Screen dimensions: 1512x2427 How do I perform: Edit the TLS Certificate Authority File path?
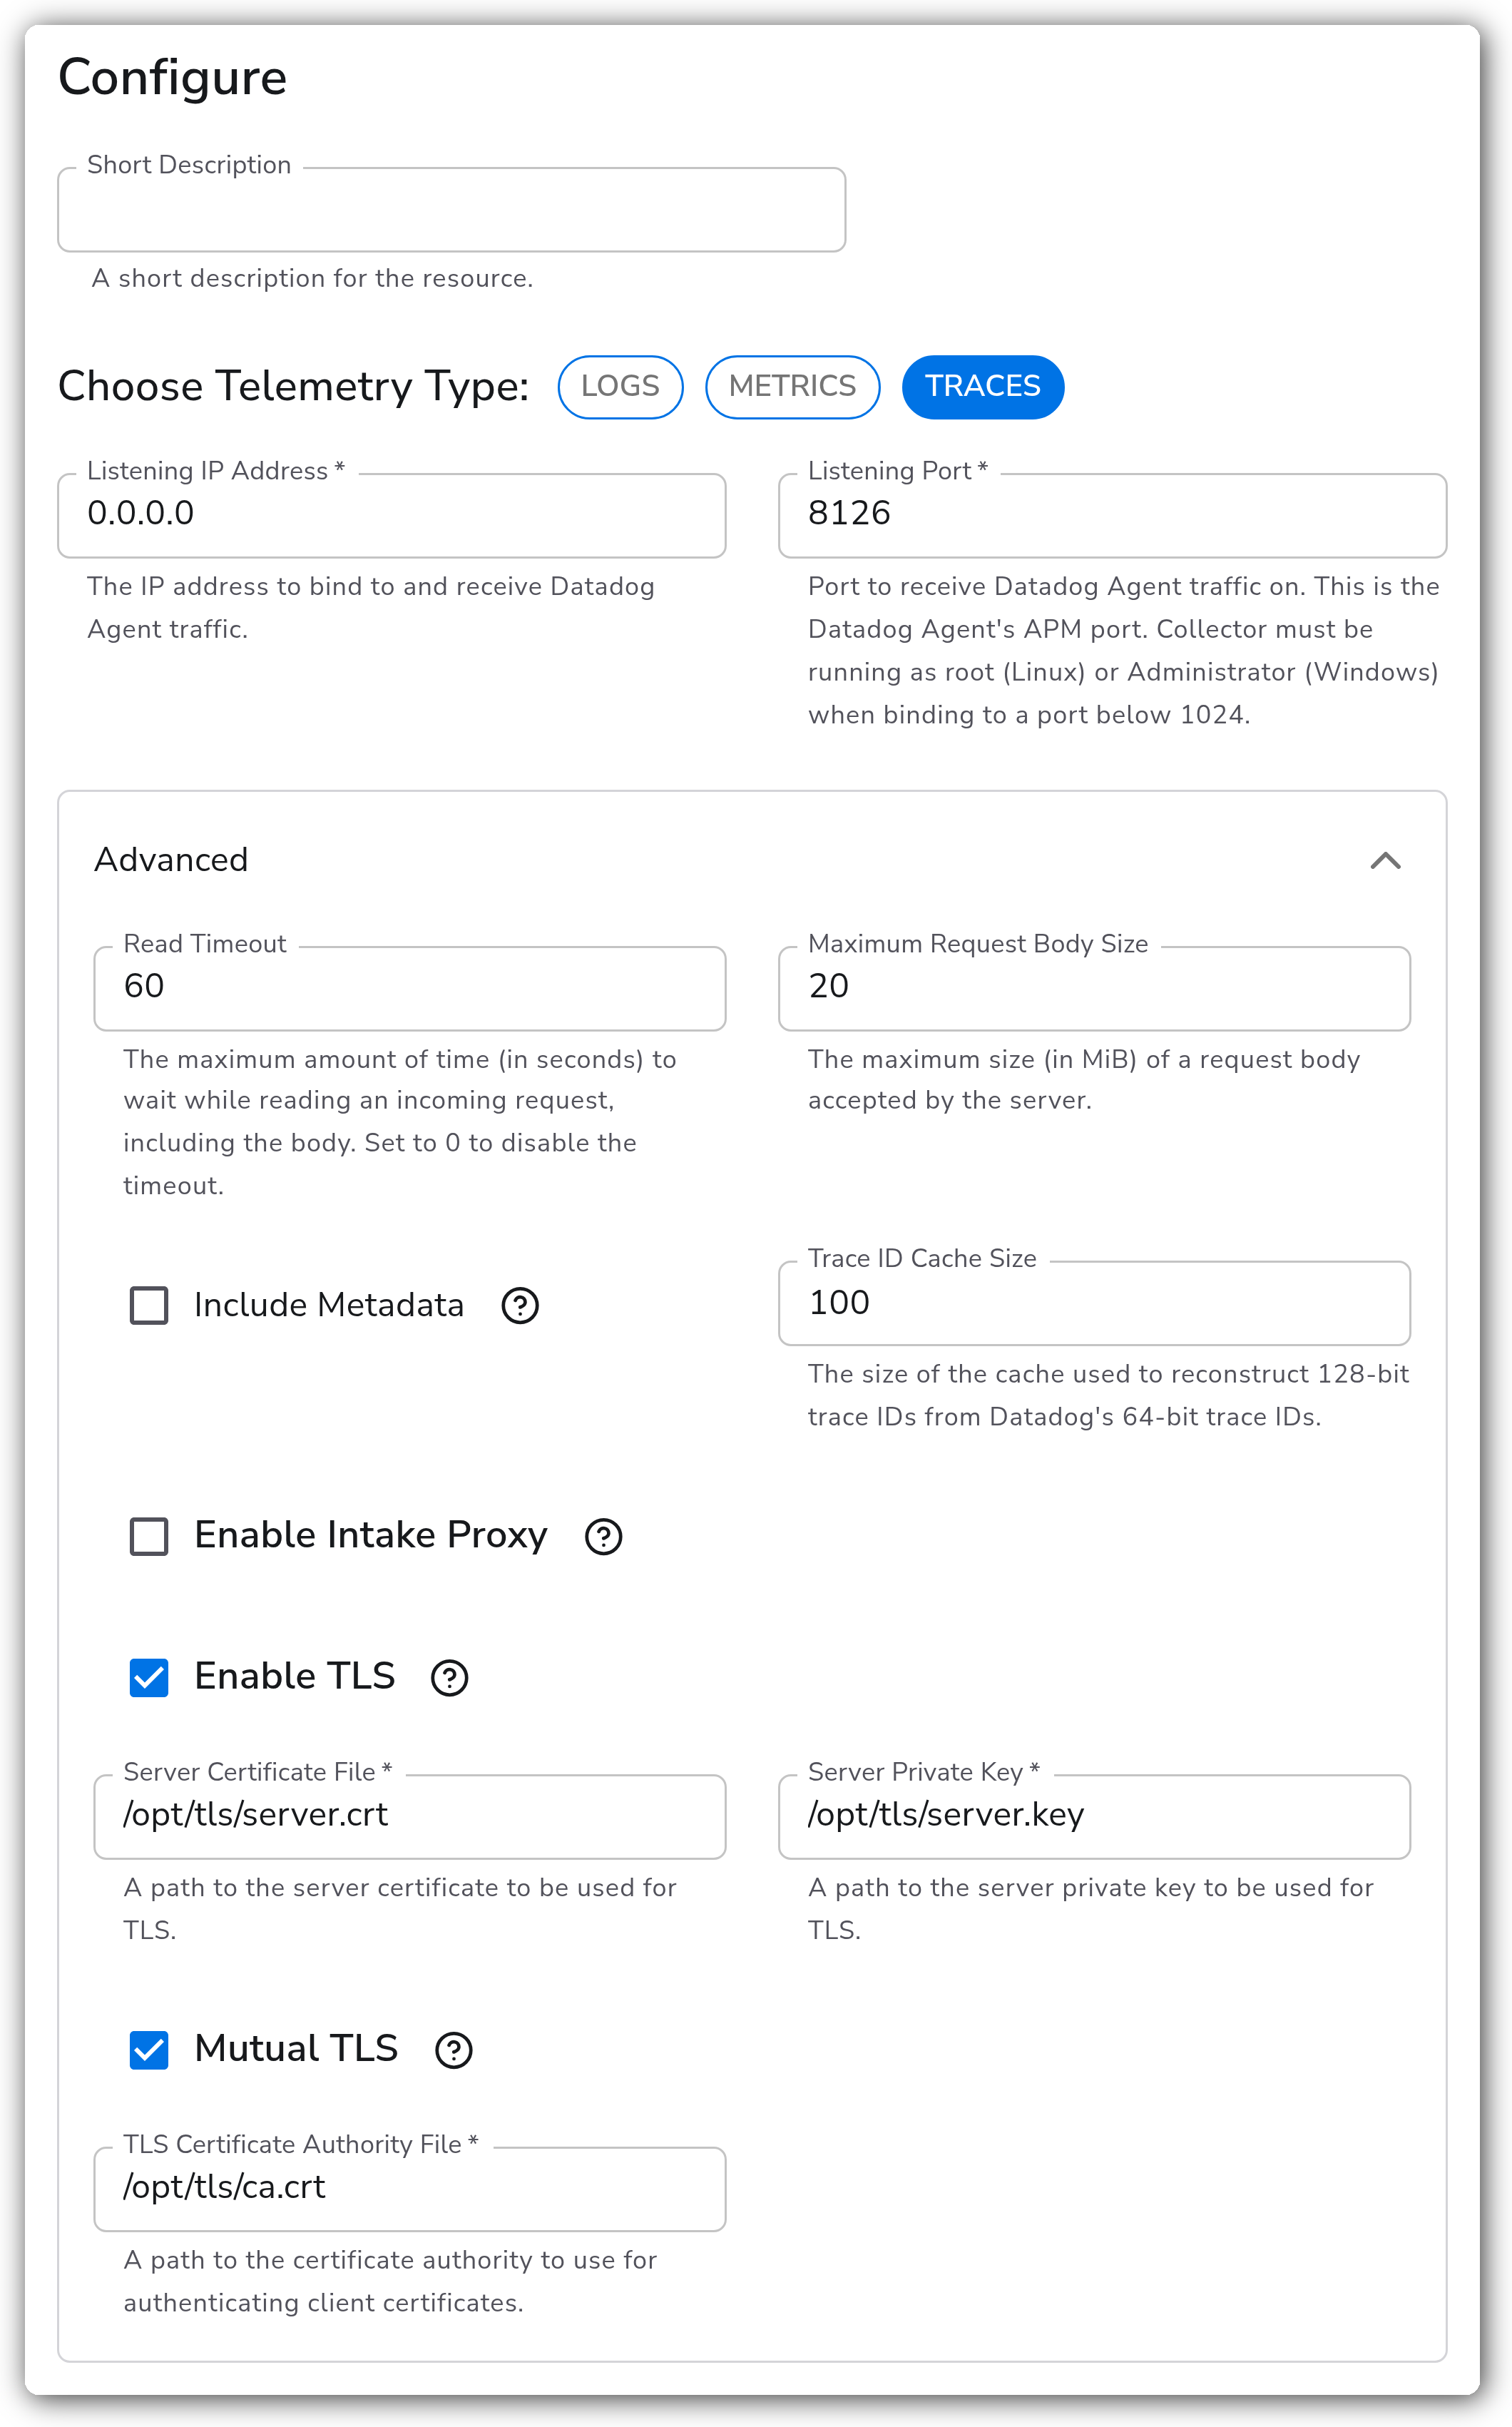pos(410,2188)
